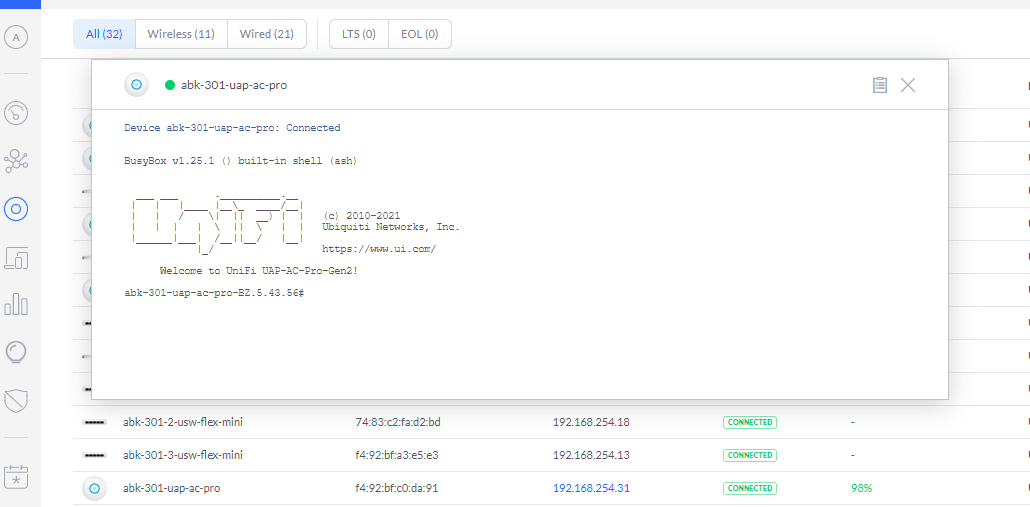
Task: Open Dashboard from the sidebar gauge icon
Action: [16, 112]
